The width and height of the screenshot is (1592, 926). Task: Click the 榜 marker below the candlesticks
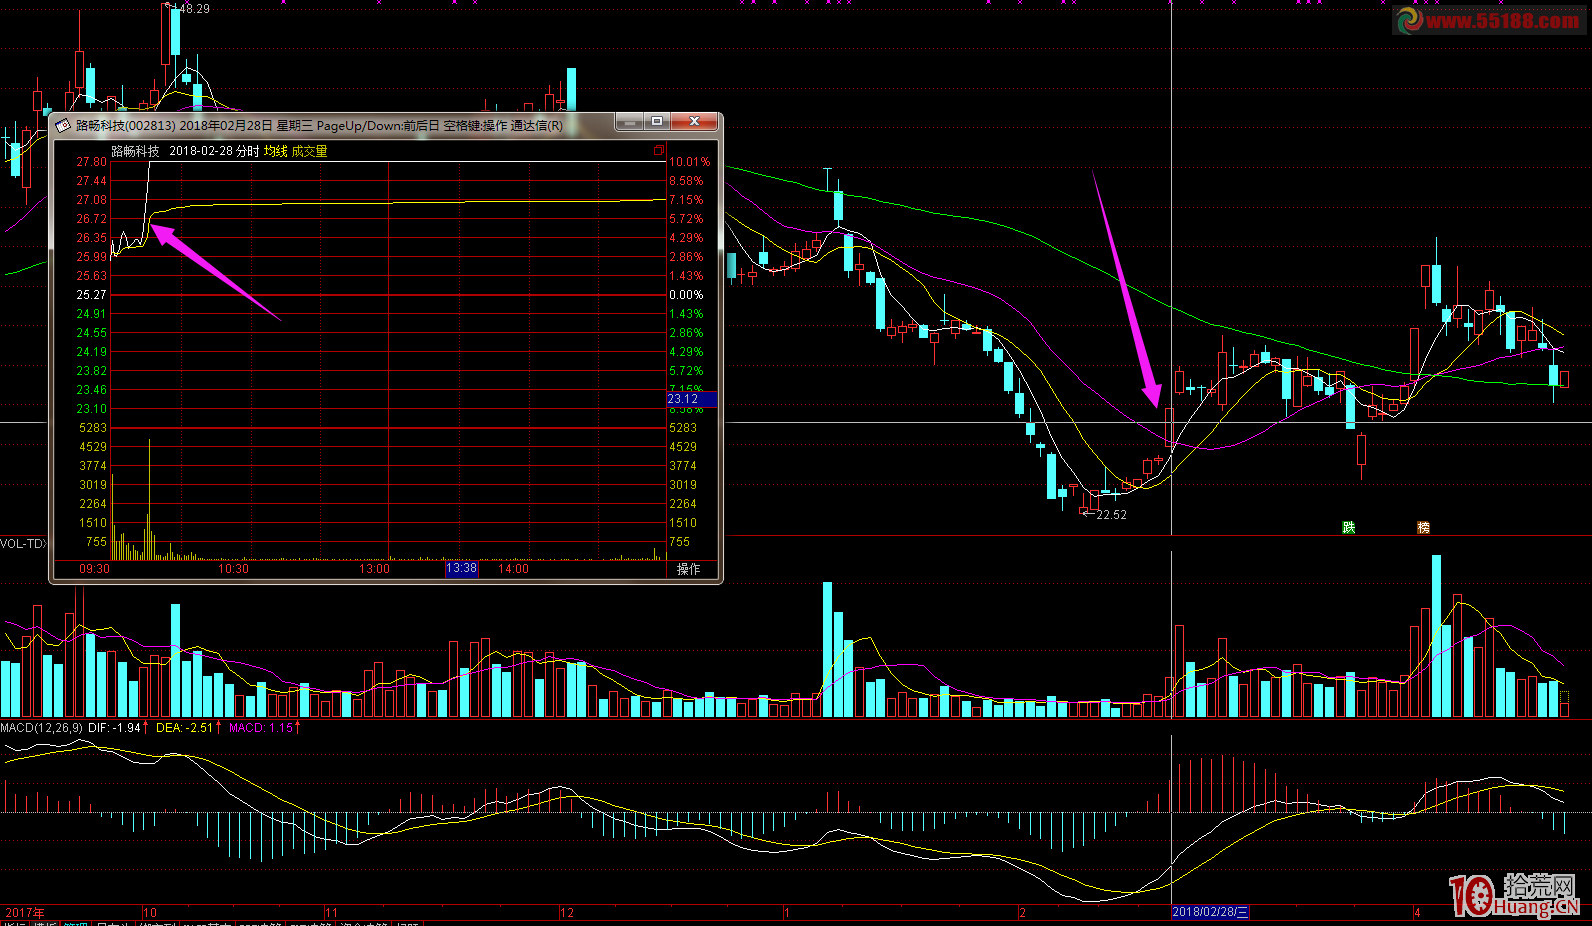click(x=1423, y=527)
